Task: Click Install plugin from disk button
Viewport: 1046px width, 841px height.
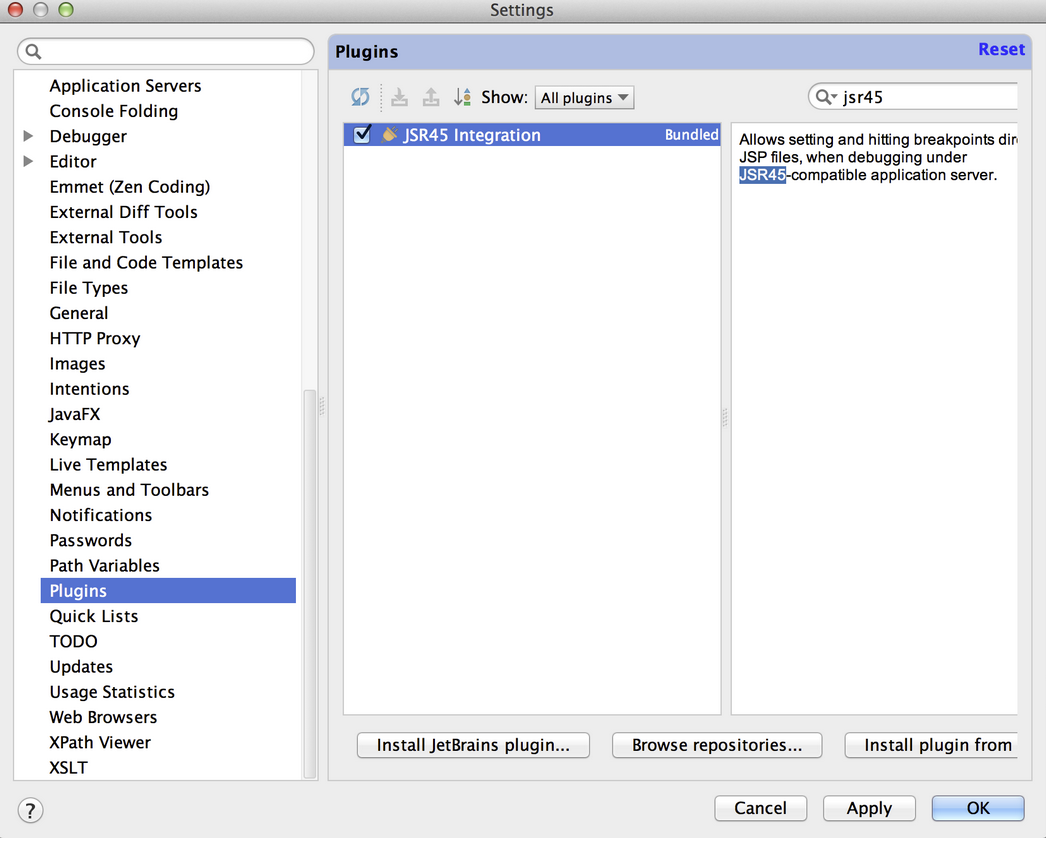Action: coord(931,745)
